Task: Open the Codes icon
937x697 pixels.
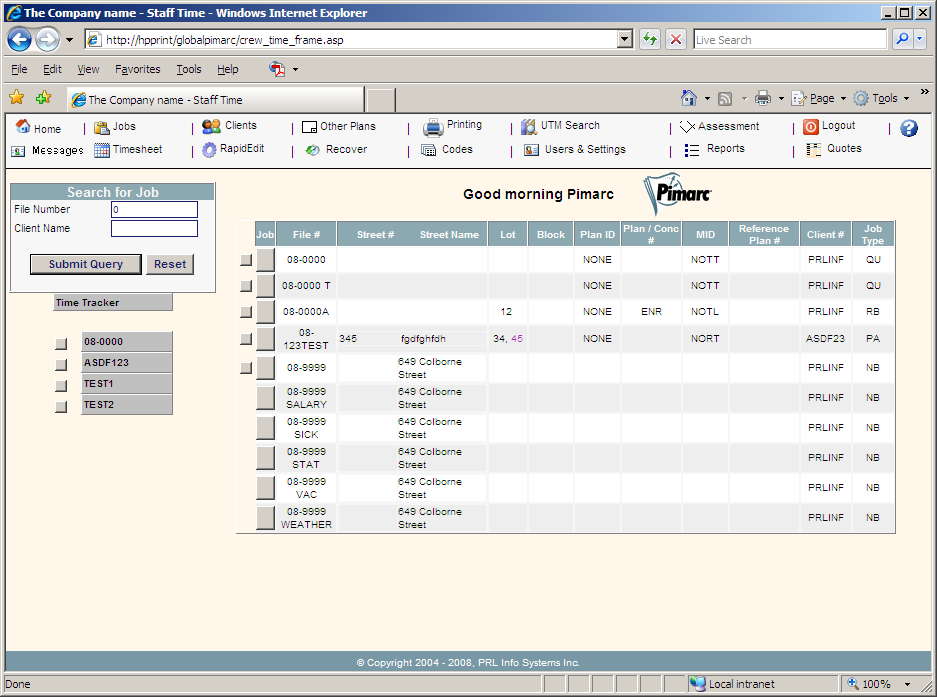Action: [x=428, y=150]
